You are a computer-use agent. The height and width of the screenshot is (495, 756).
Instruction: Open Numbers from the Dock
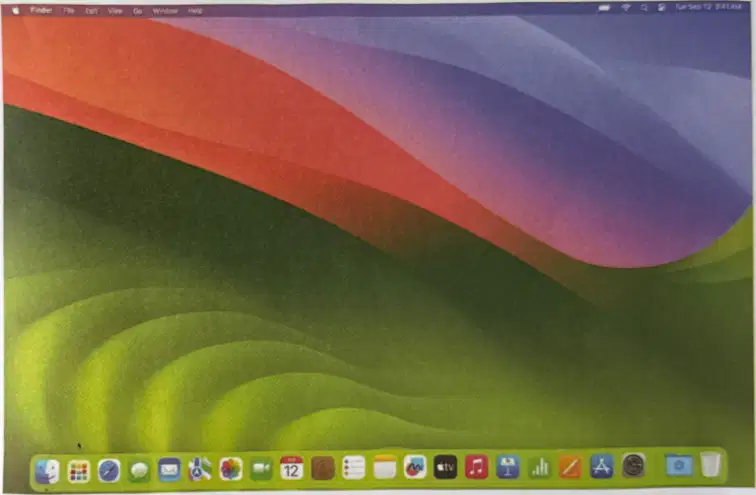pyautogui.click(x=539, y=467)
